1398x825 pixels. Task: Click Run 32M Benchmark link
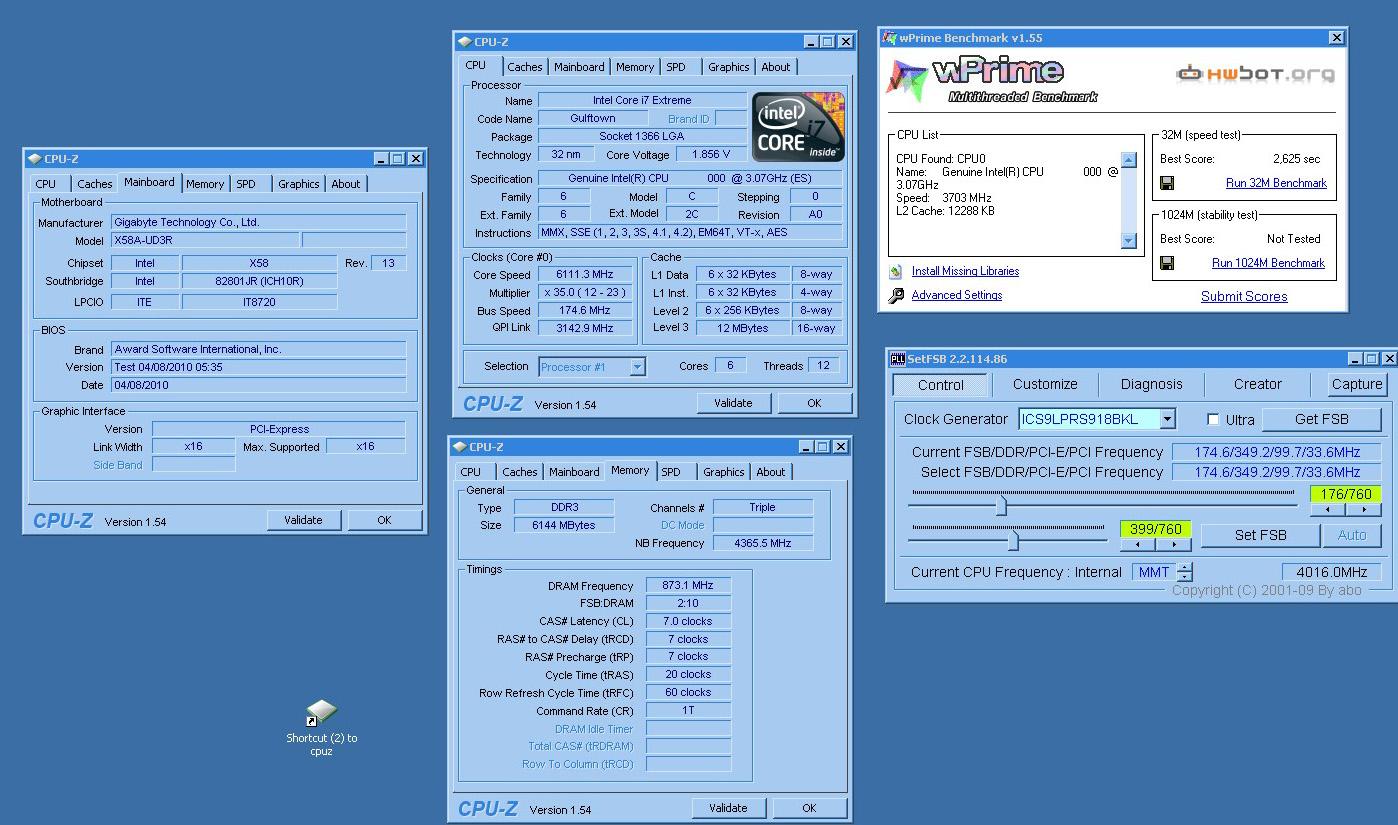[1276, 183]
